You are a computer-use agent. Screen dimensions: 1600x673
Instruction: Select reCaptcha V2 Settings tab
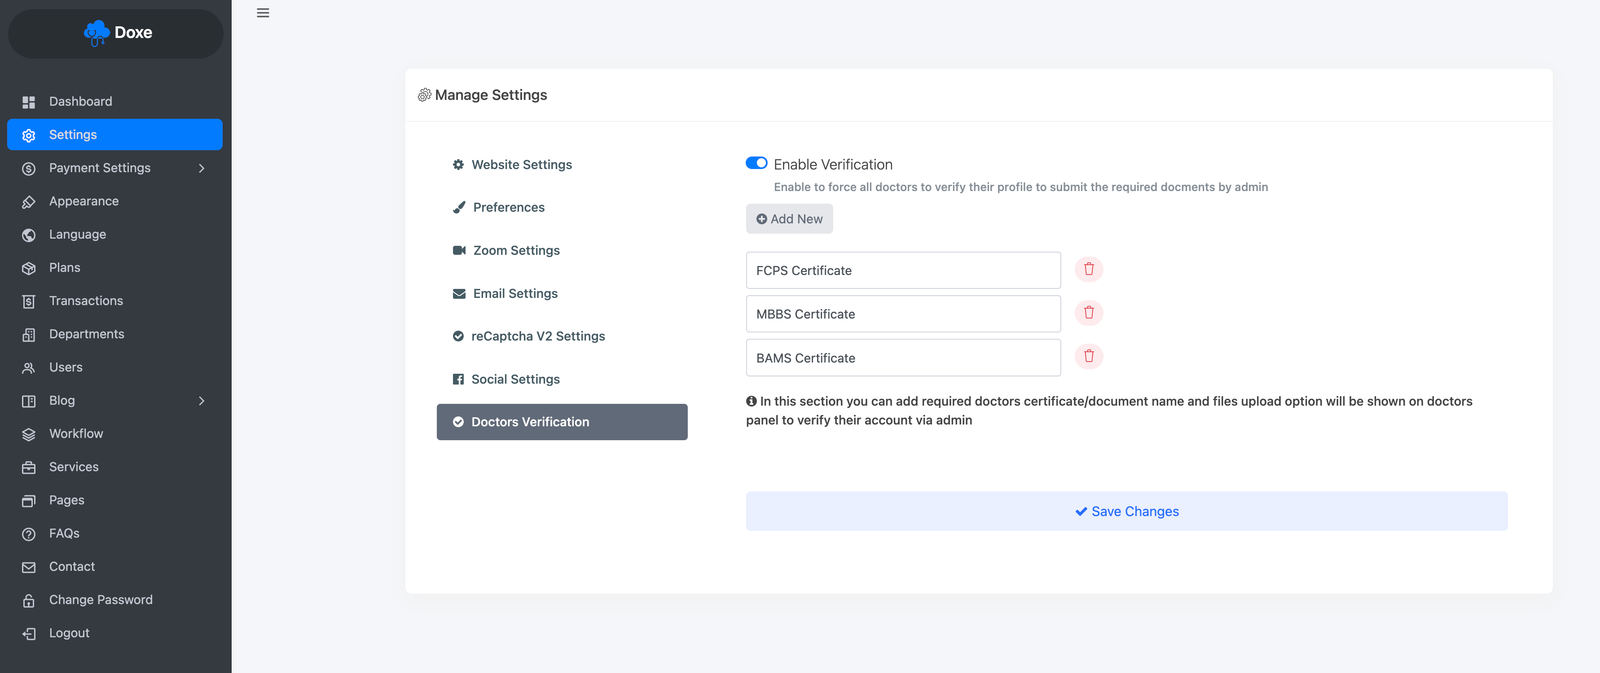tap(538, 337)
